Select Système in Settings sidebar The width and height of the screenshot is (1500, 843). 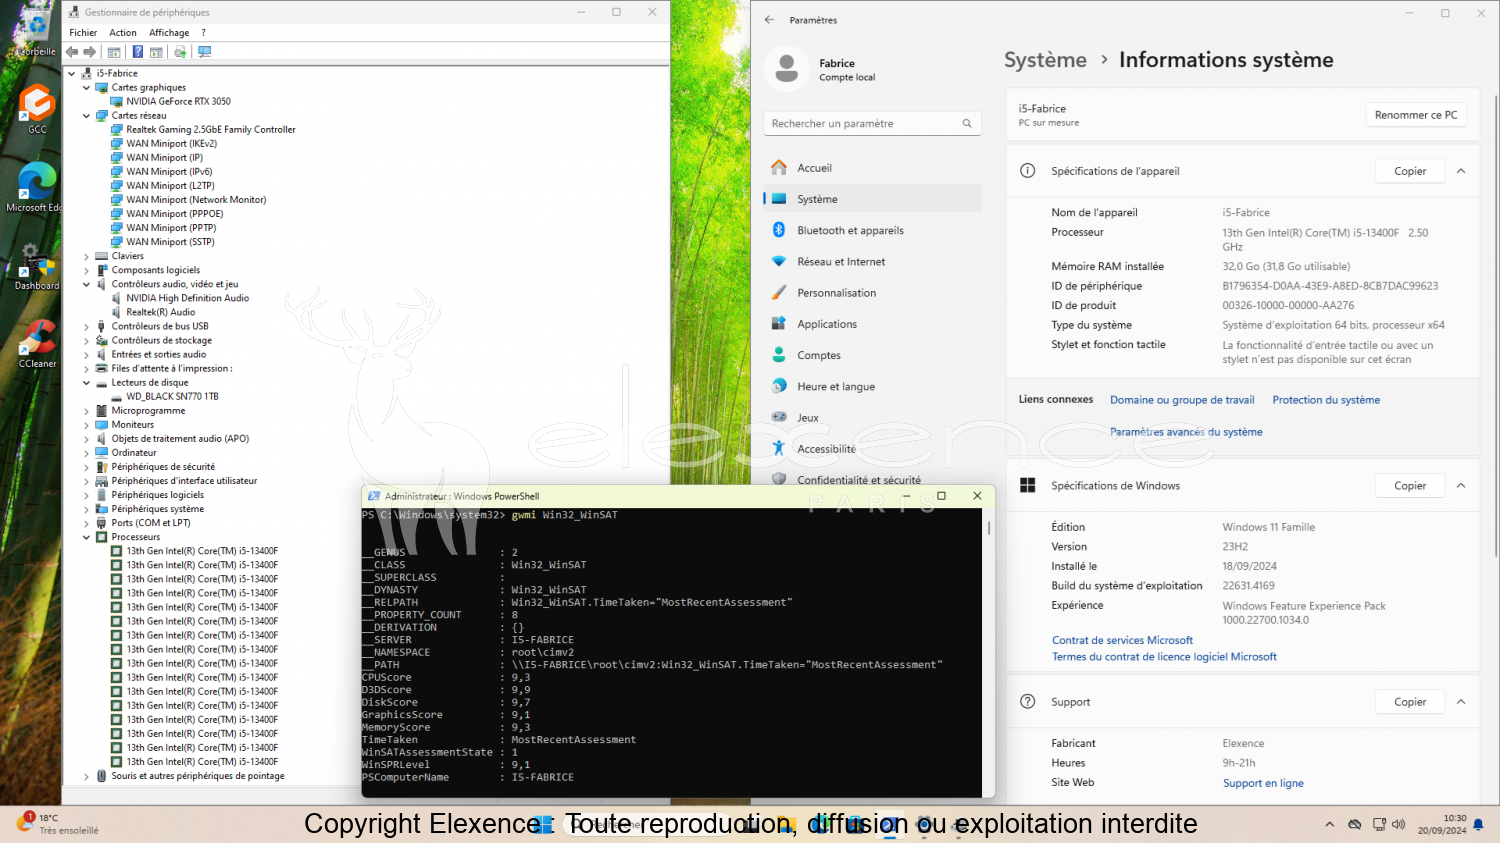(x=872, y=199)
